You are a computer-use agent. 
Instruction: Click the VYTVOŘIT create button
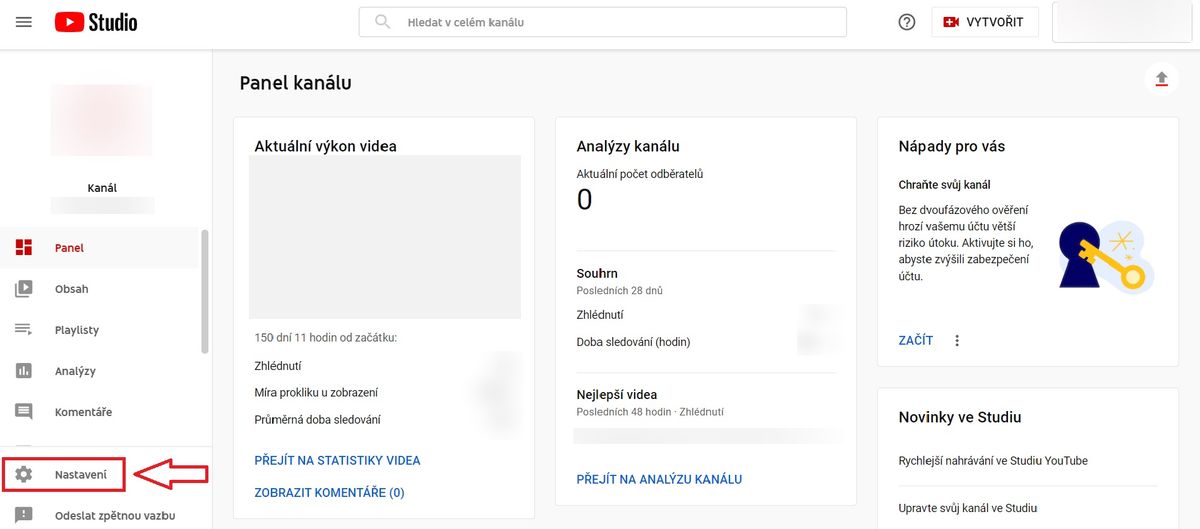[984, 22]
